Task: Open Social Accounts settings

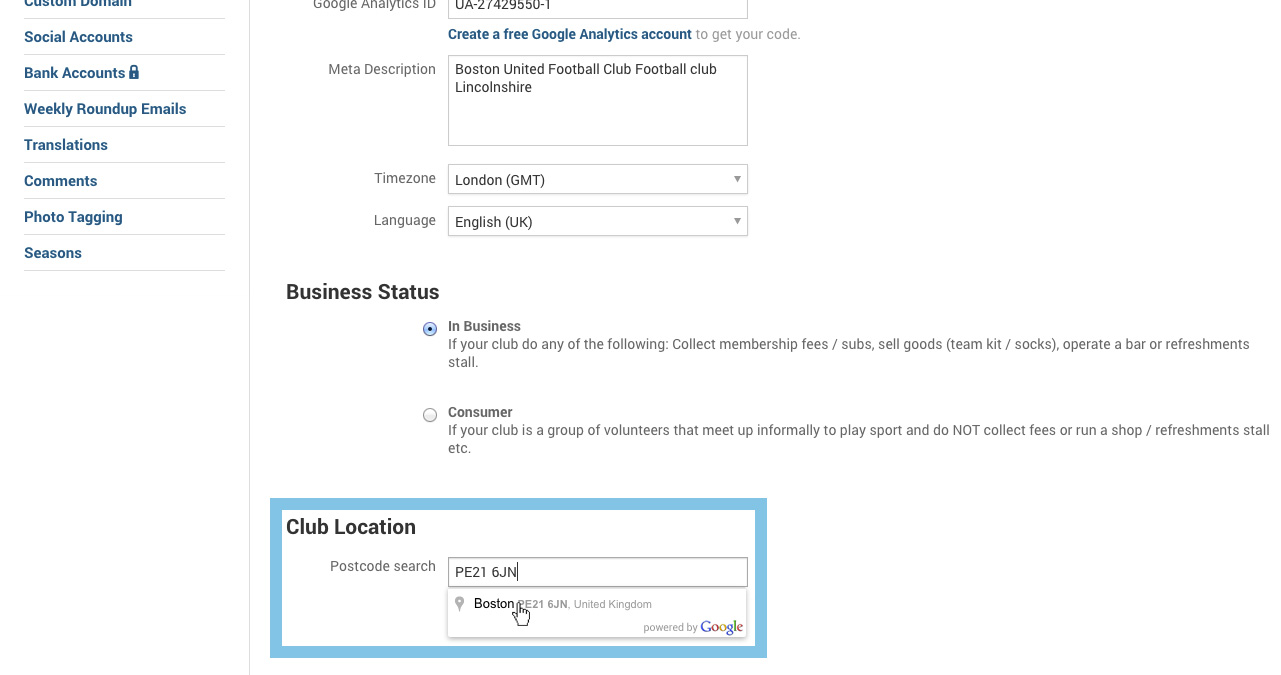Action: click(x=78, y=37)
